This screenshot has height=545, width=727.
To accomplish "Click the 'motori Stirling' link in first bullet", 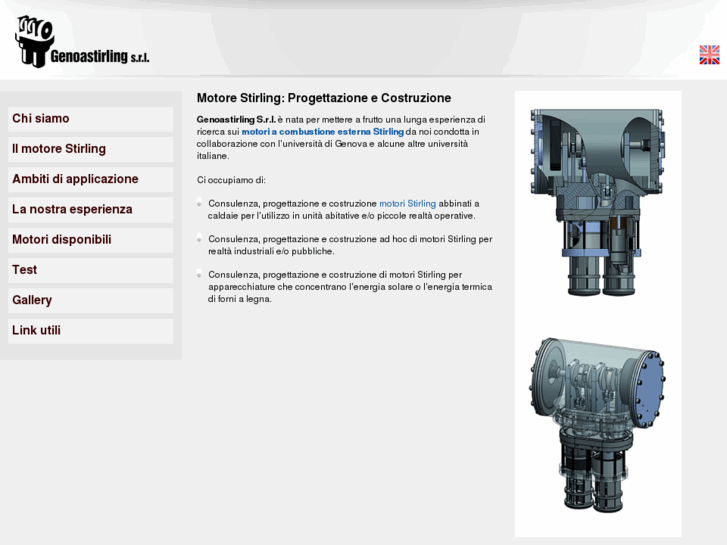I will (x=408, y=204).
